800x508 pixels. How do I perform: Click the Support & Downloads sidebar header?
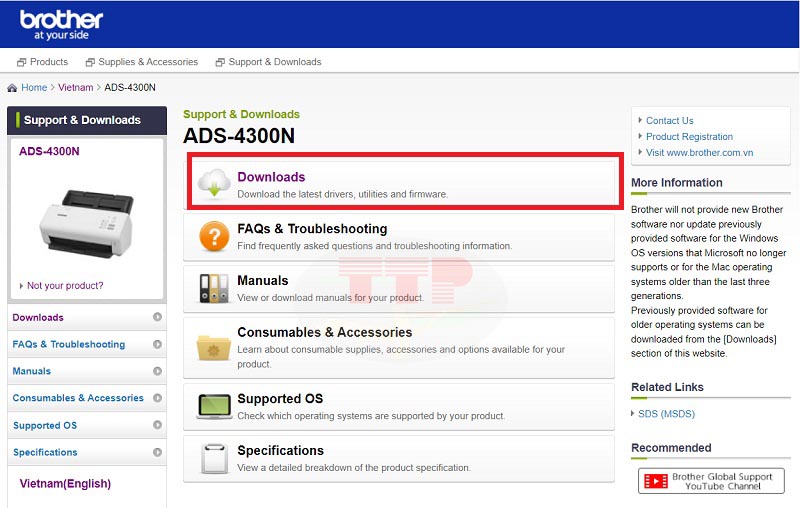point(87,120)
